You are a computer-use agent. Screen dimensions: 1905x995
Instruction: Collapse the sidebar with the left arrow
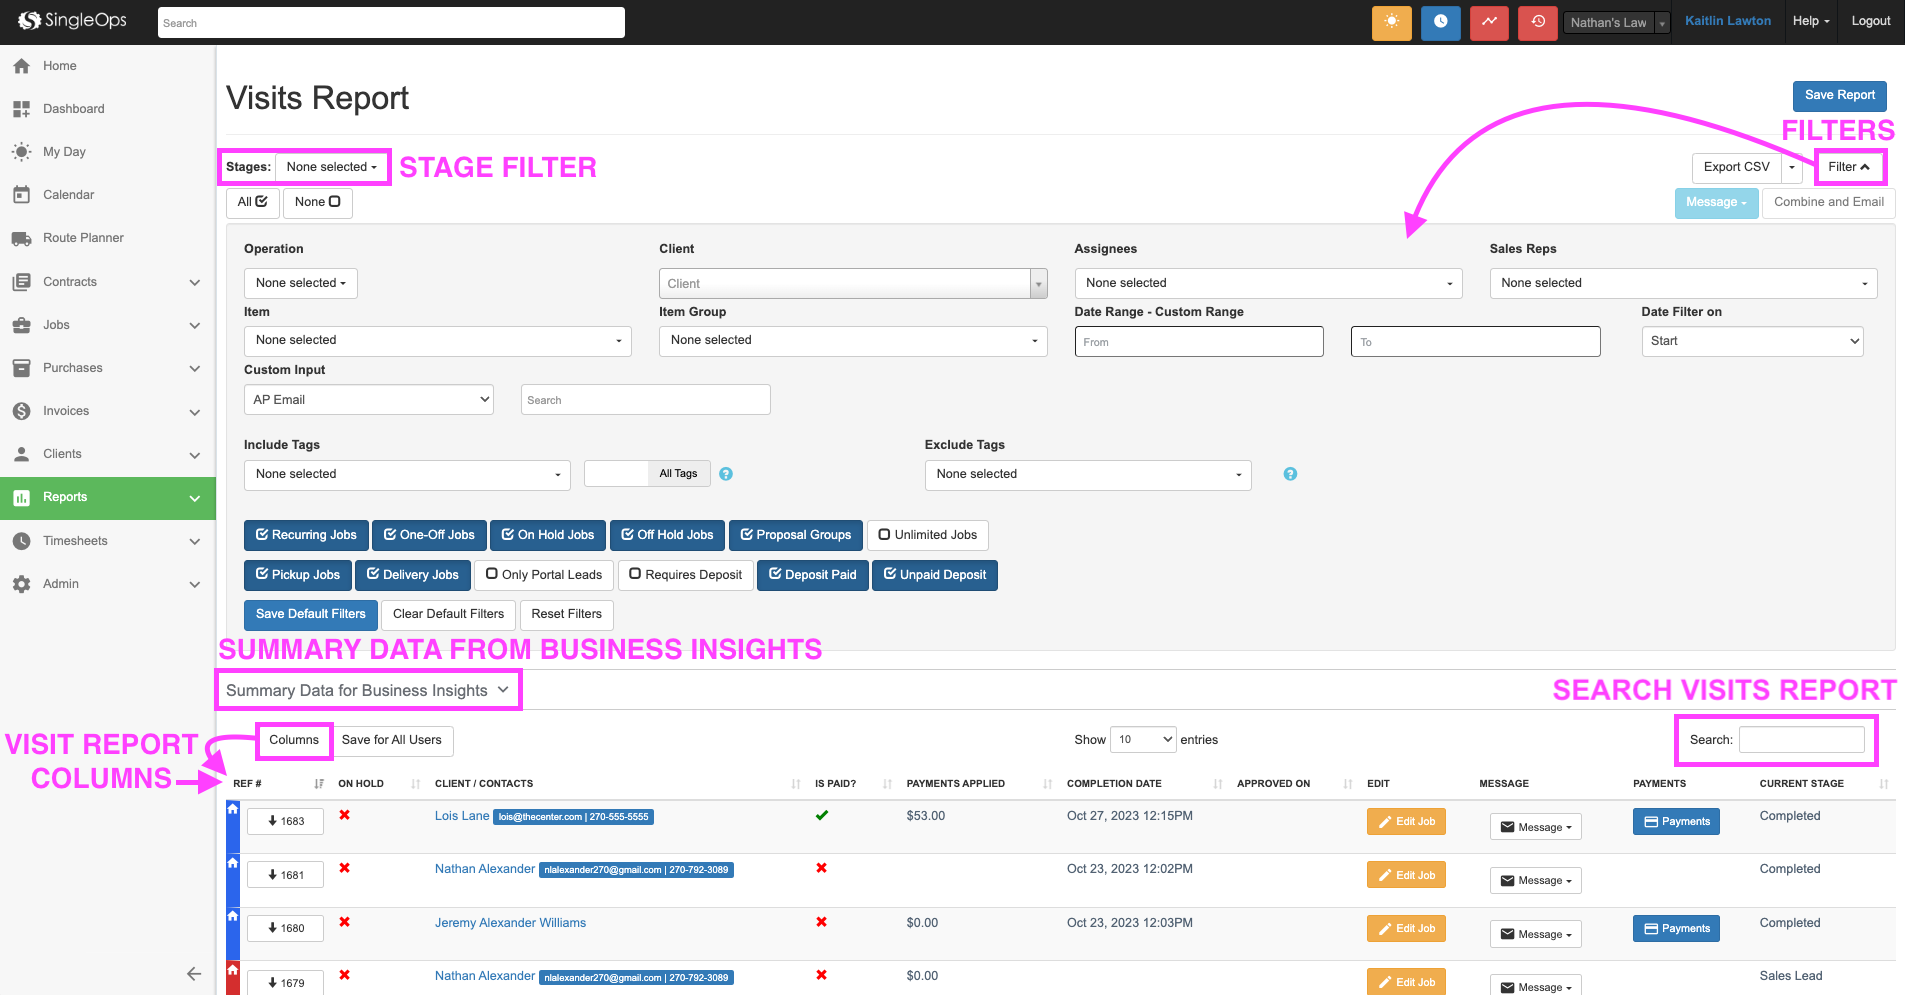click(194, 973)
